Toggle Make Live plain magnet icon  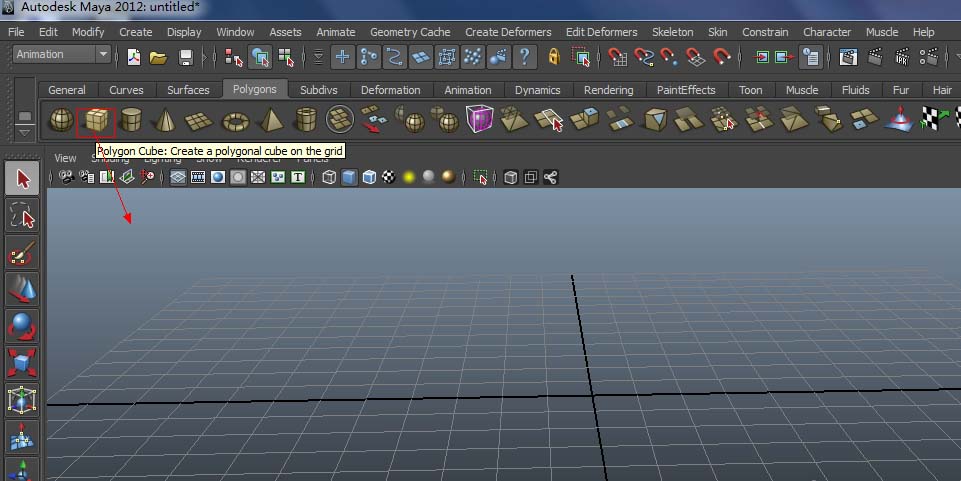click(721, 57)
